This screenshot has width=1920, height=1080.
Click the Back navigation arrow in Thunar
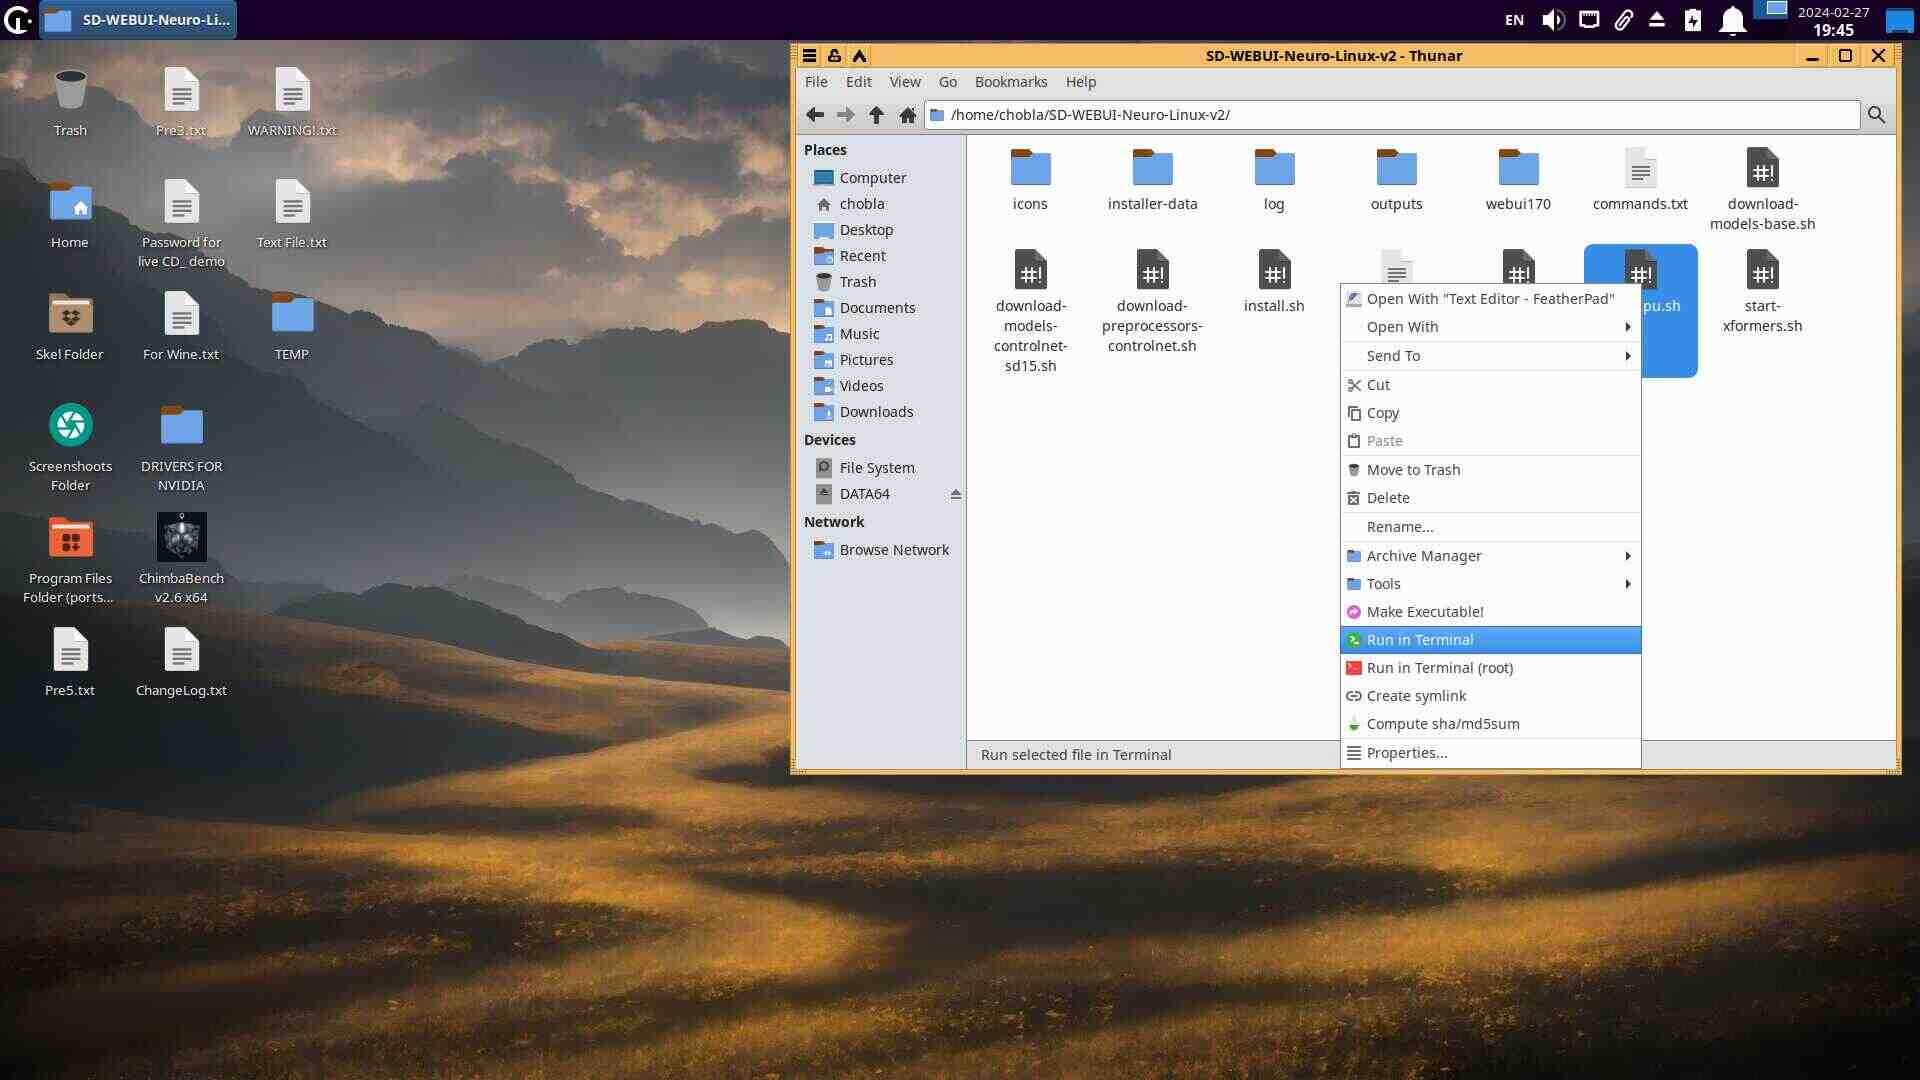pyautogui.click(x=815, y=115)
